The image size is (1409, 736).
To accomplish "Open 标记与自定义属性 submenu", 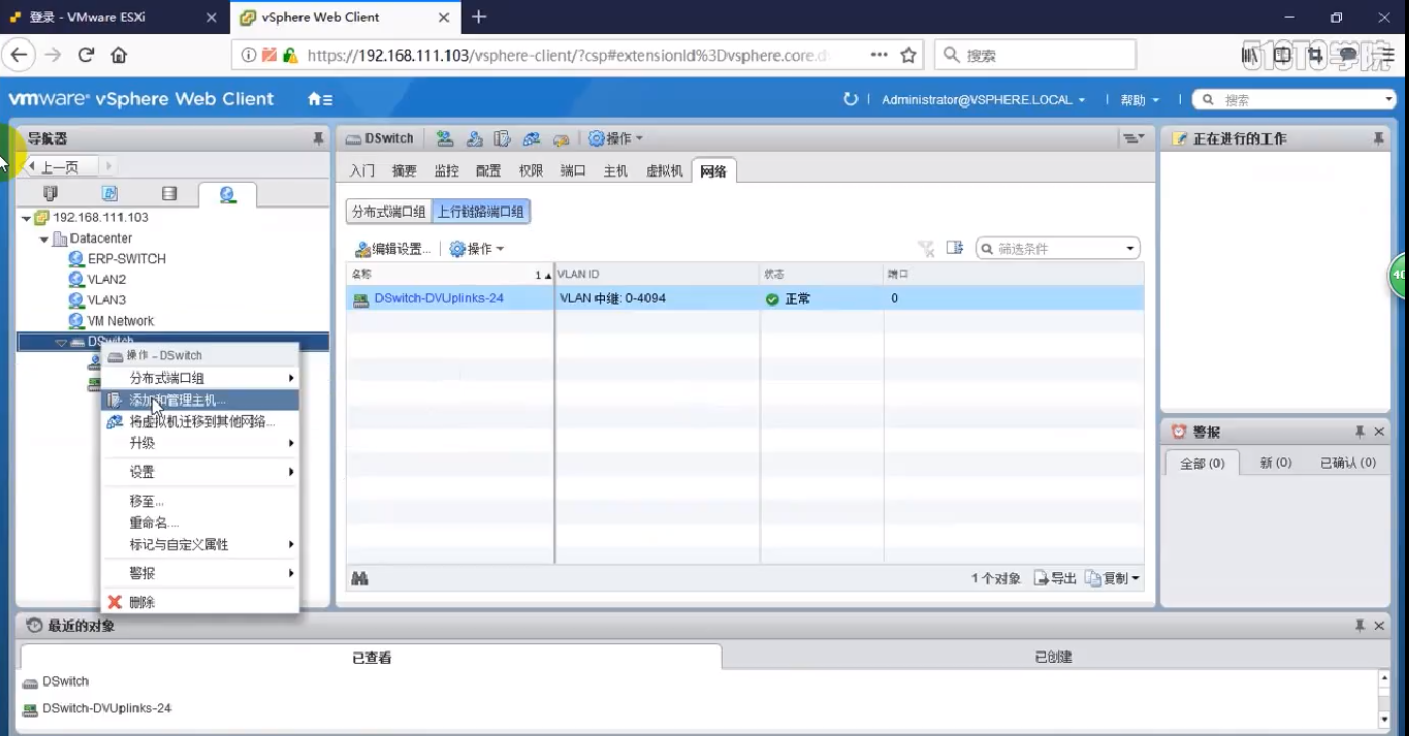I will 200,545.
